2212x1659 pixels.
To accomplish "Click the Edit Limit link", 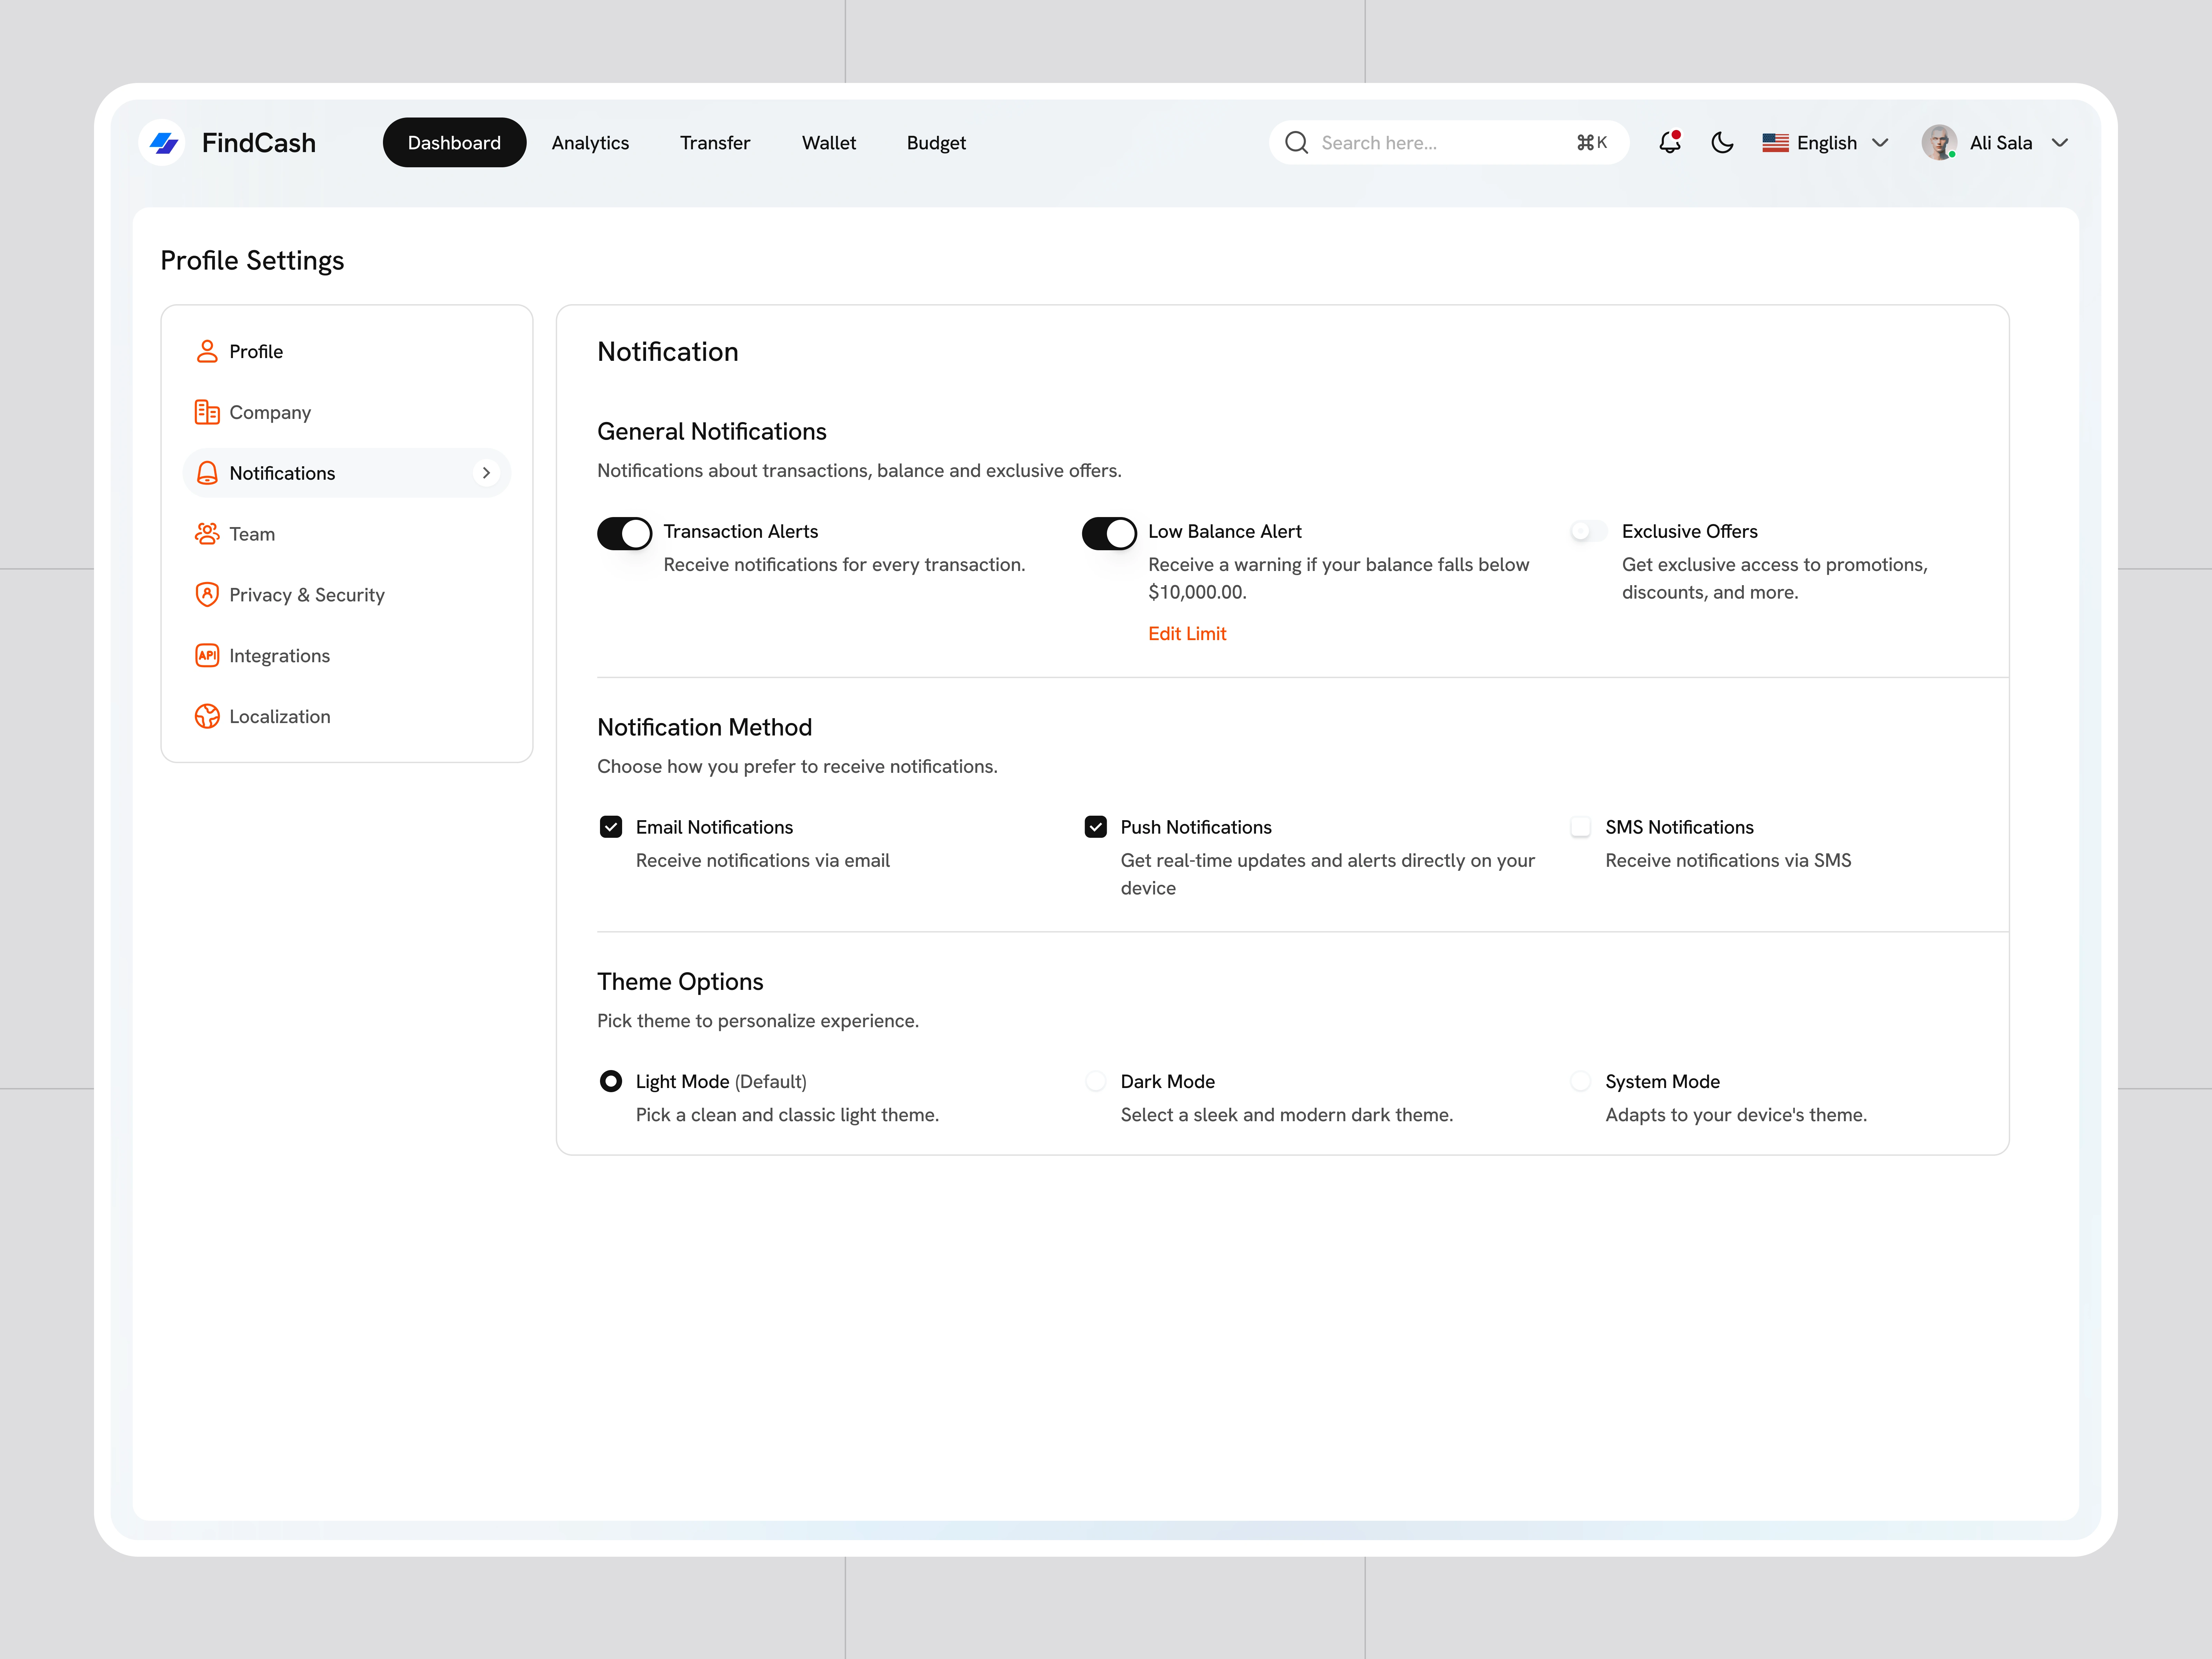I will pyautogui.click(x=1187, y=634).
